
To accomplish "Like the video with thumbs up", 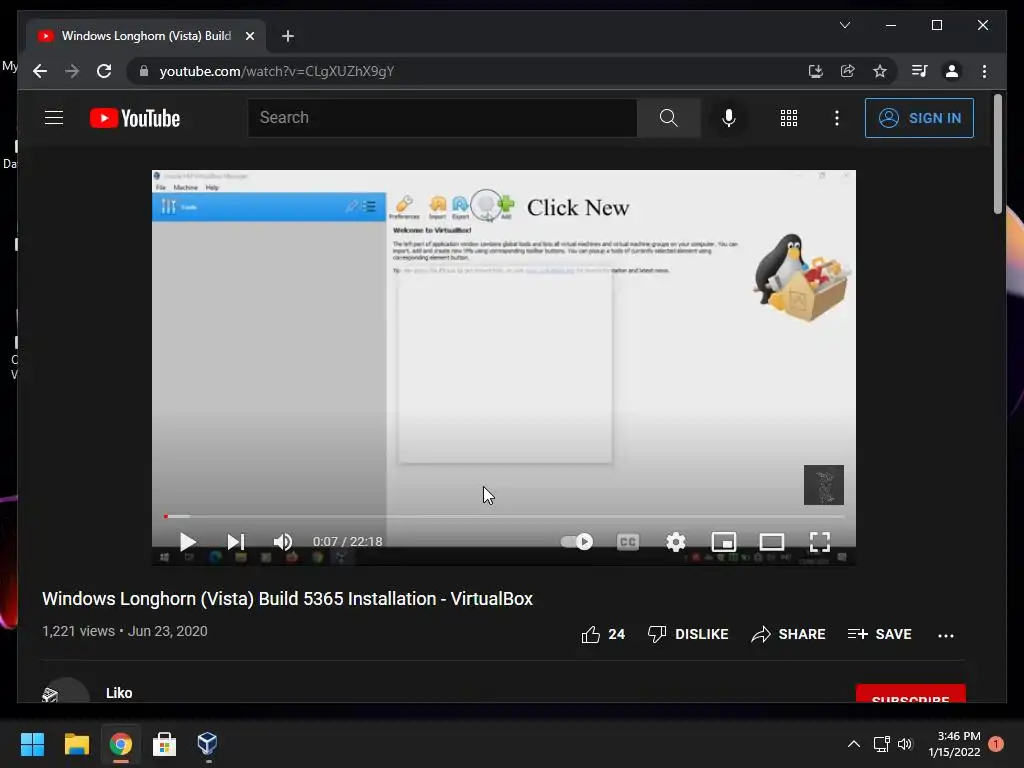I will tap(602, 634).
